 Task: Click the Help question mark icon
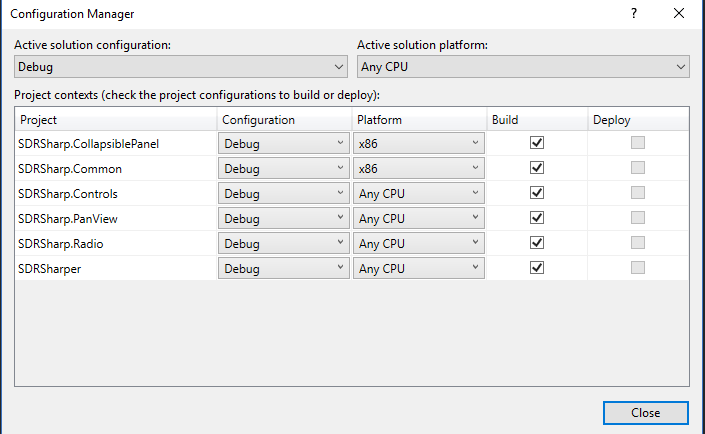coord(633,14)
